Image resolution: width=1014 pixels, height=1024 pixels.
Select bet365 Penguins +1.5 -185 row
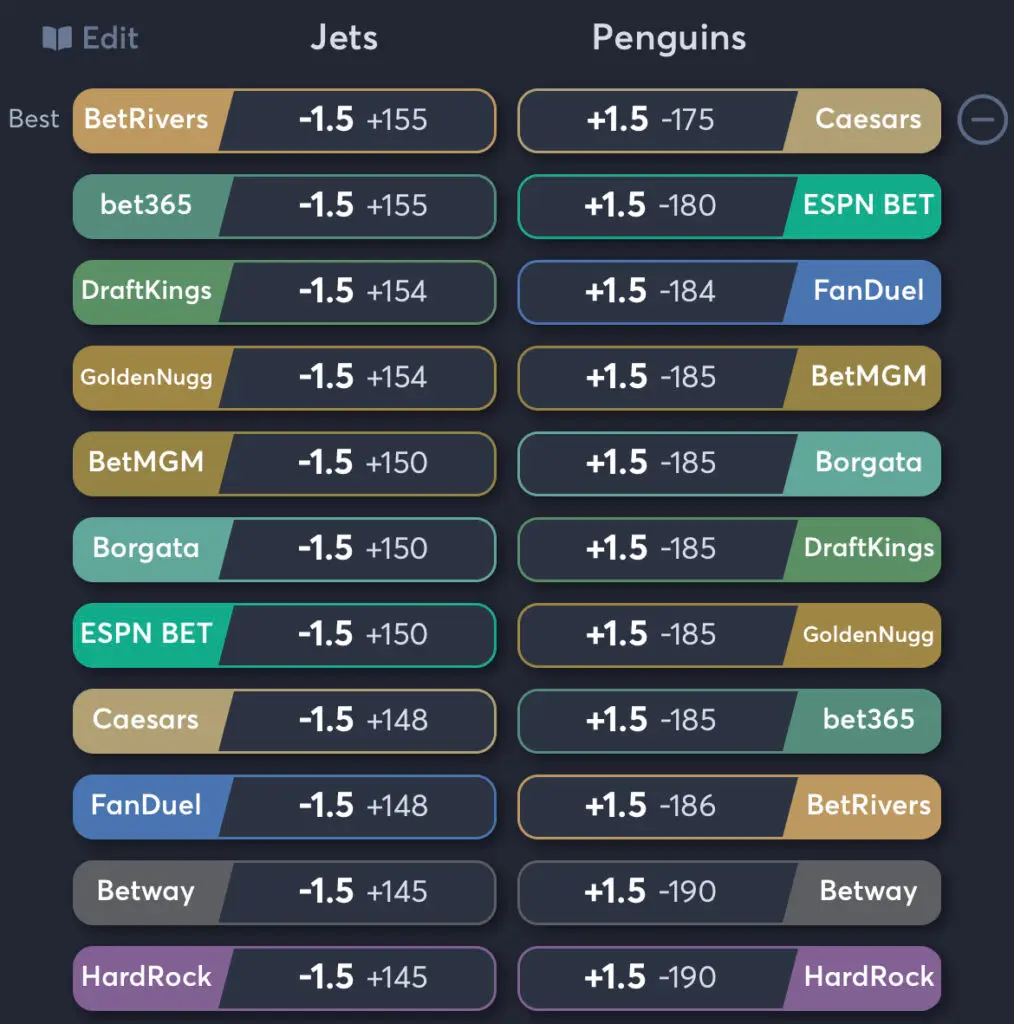coord(729,721)
